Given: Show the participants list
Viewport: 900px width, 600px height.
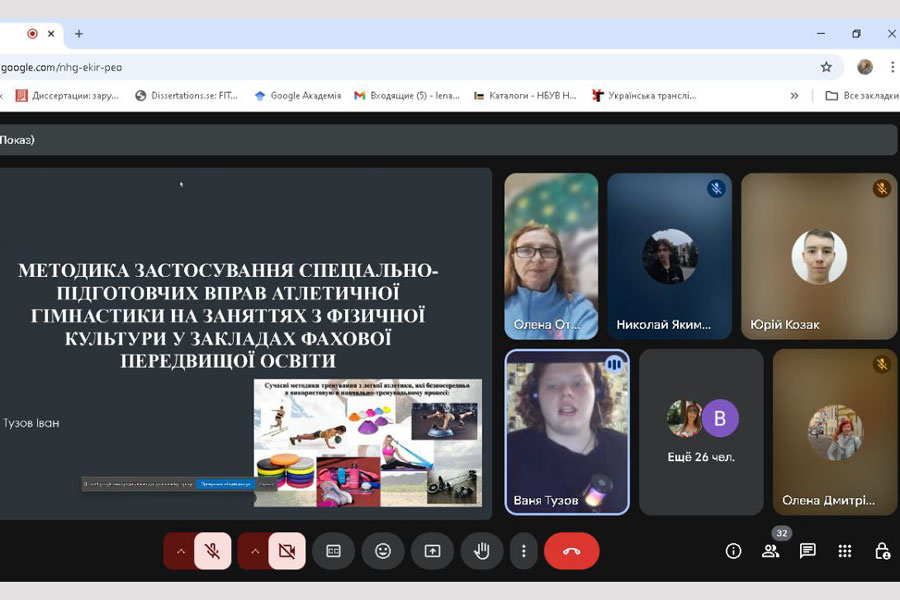Looking at the screenshot, I should (x=770, y=551).
